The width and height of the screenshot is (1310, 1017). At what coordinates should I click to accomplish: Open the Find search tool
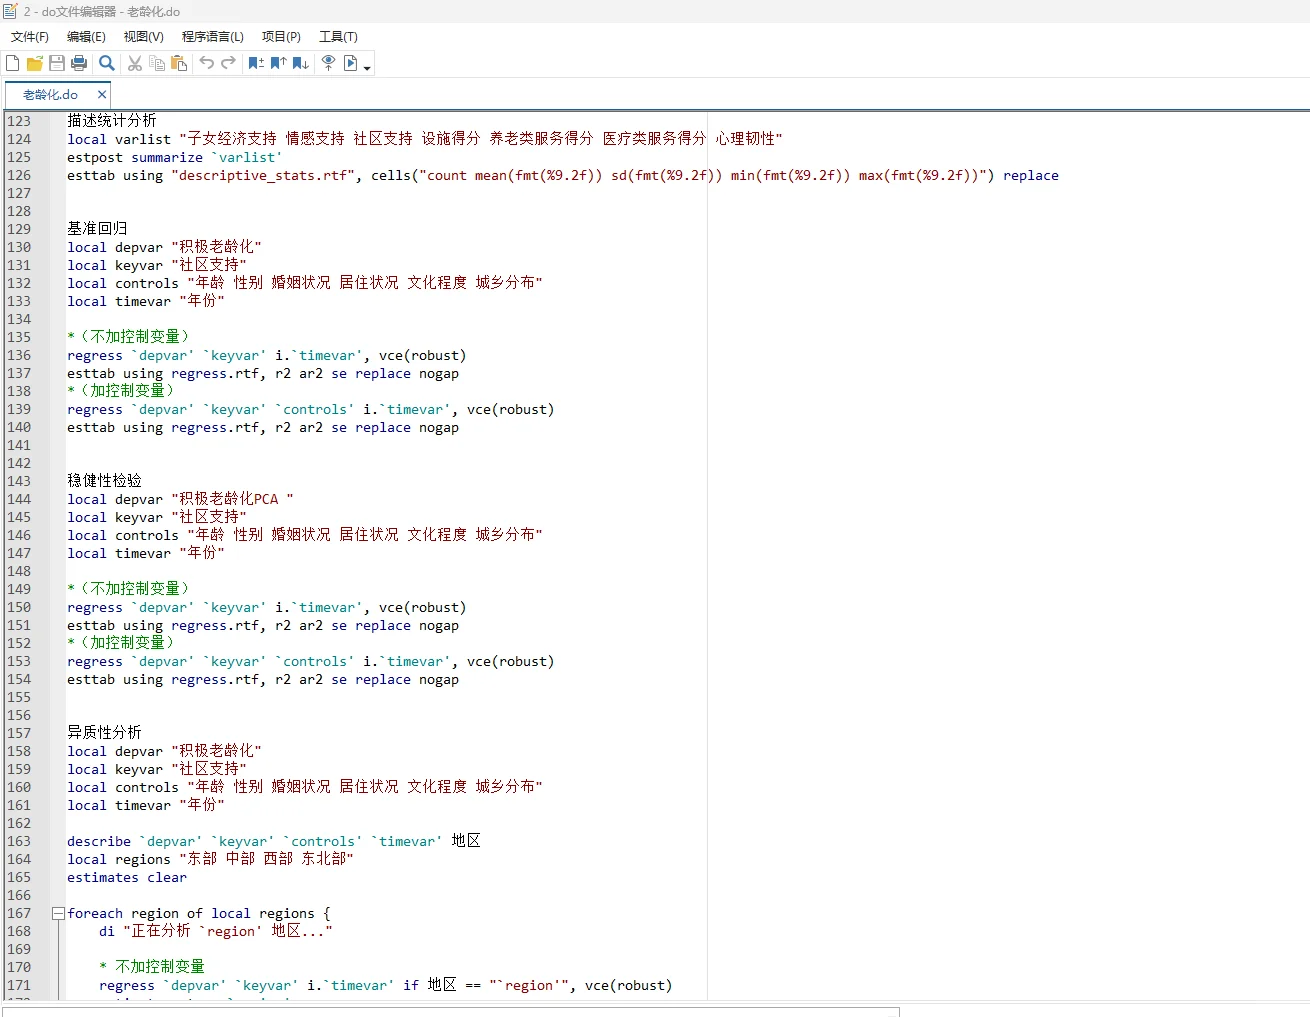(107, 63)
